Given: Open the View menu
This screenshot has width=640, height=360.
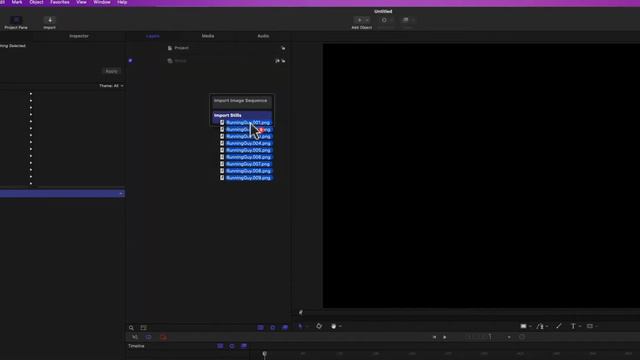Looking at the screenshot, I should click(x=81, y=2).
